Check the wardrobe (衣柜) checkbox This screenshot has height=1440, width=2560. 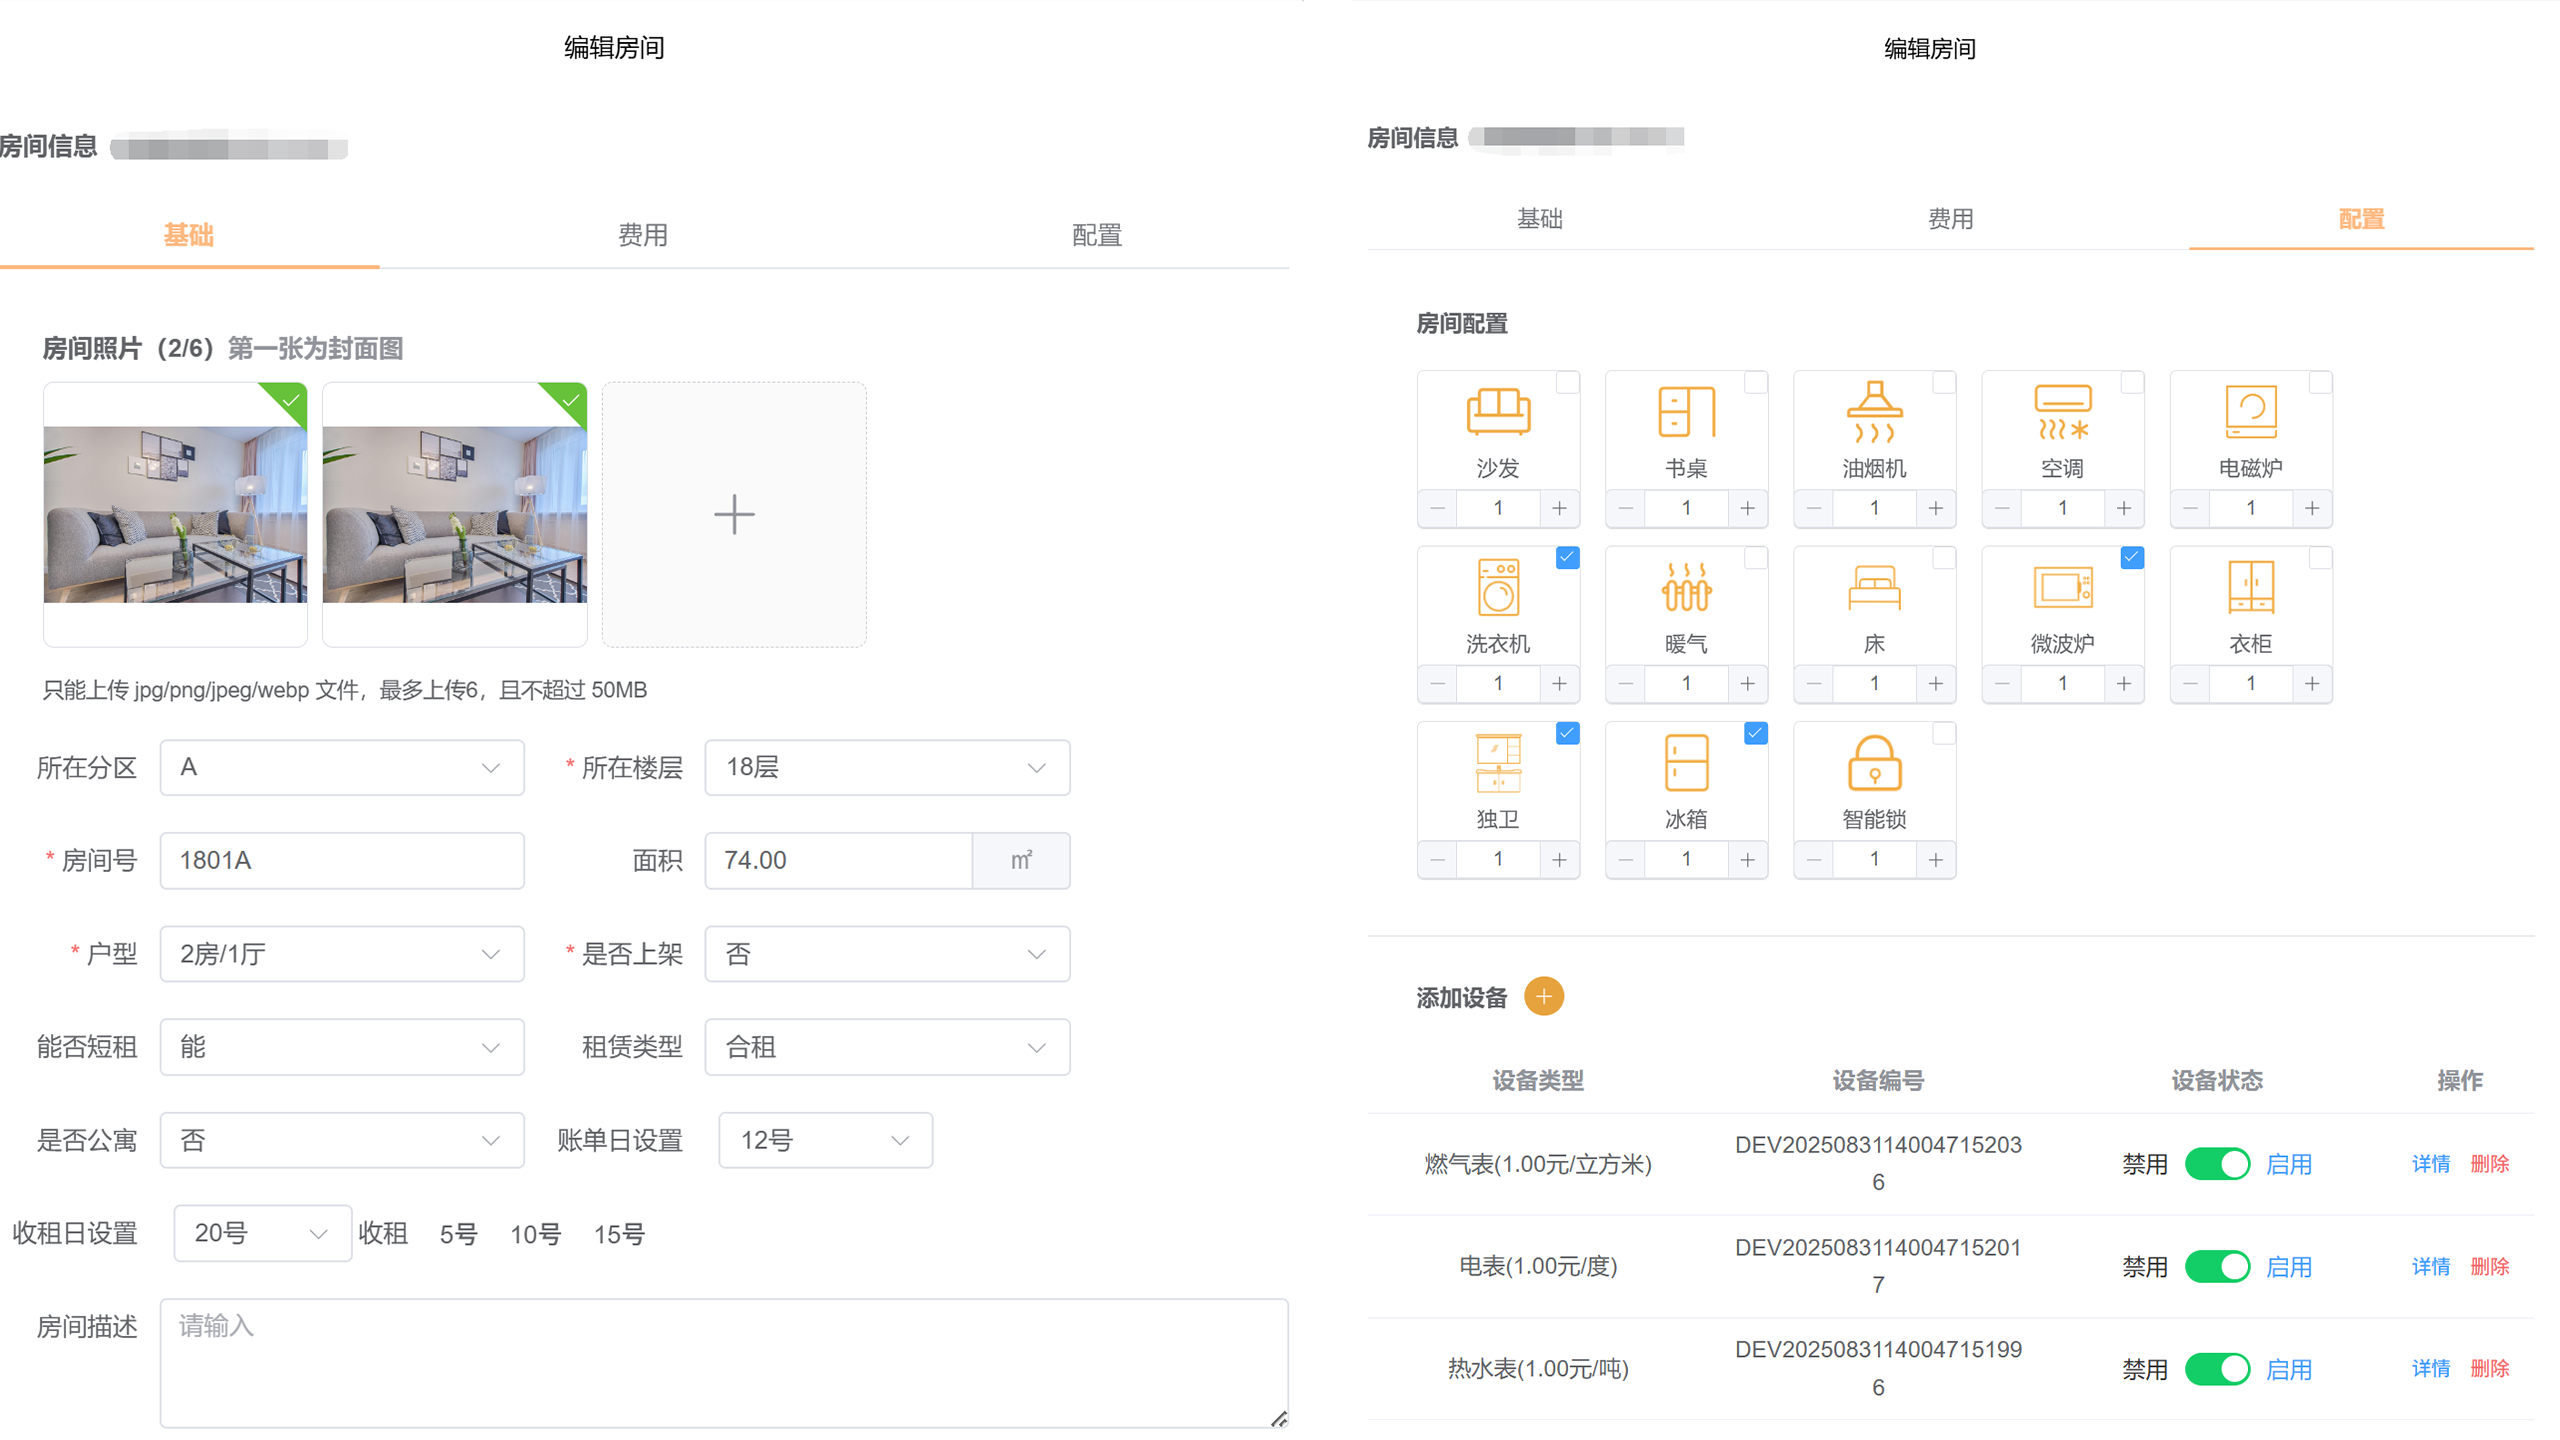click(x=2319, y=558)
